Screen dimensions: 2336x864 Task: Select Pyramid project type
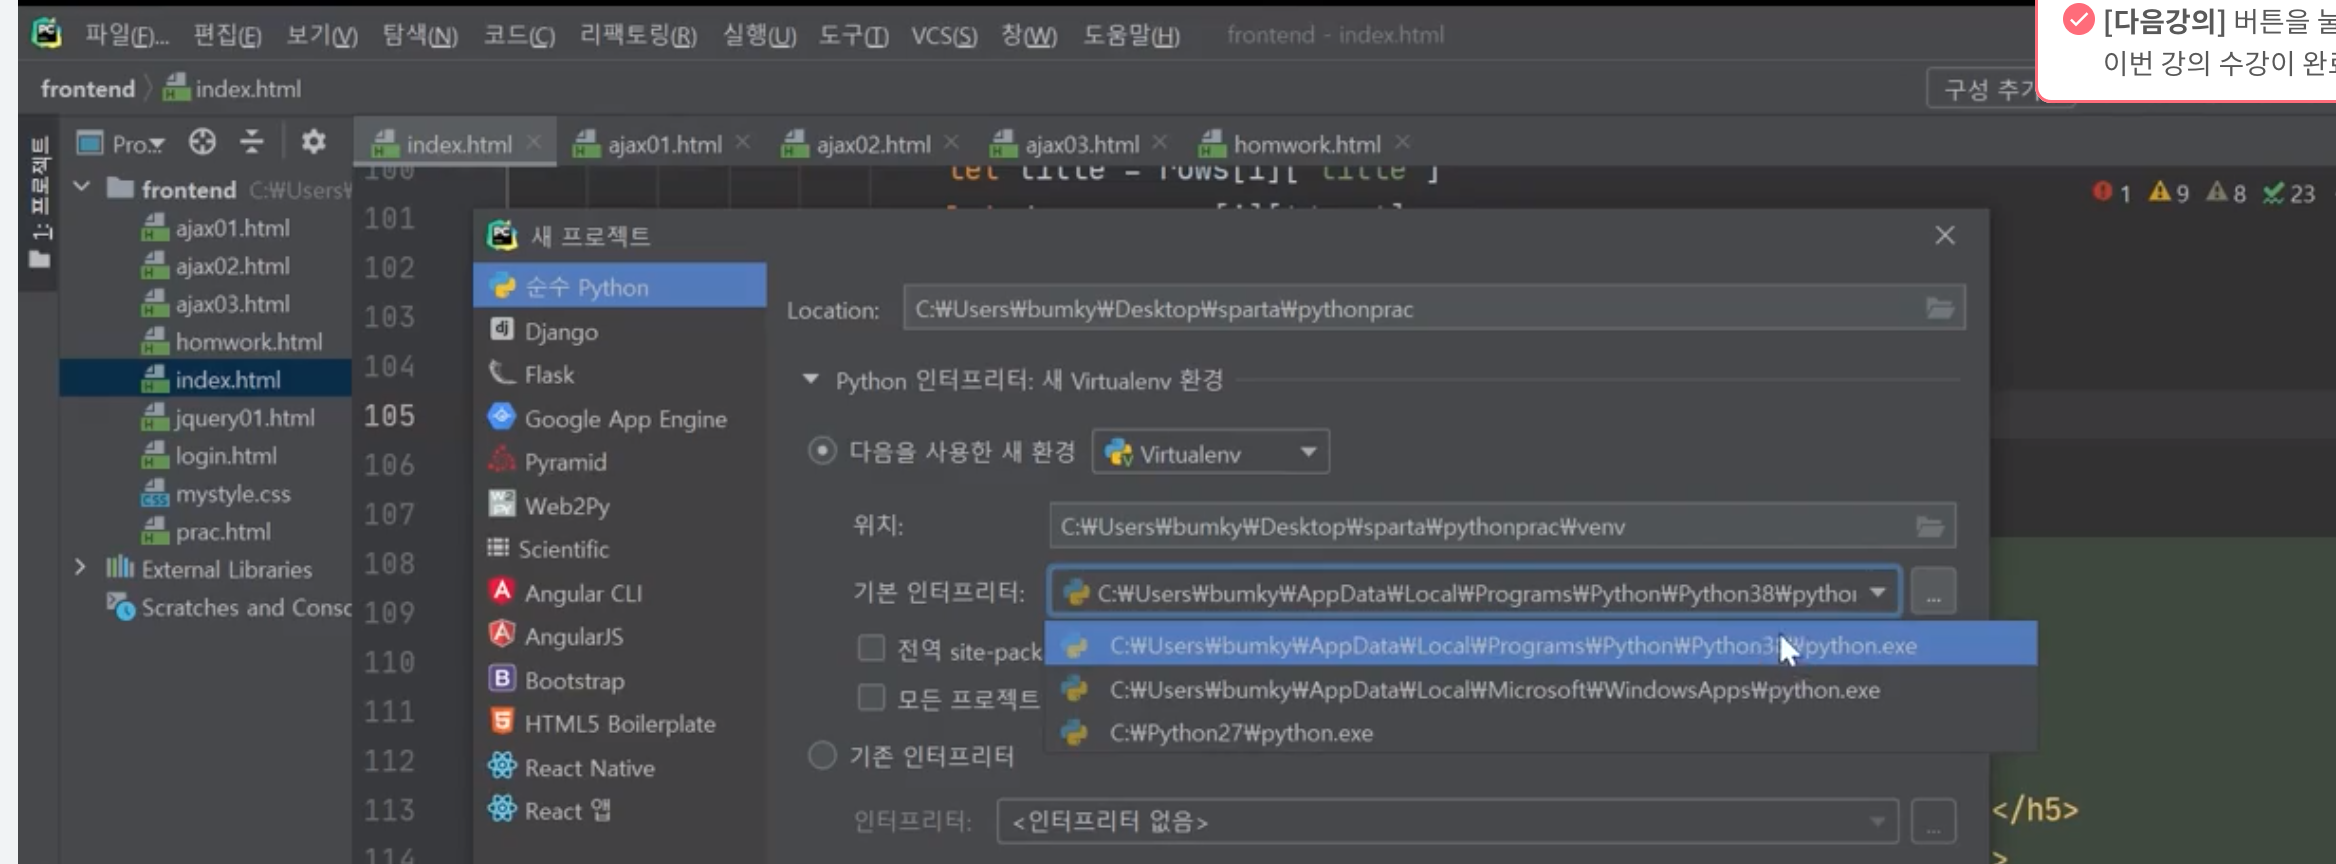coord(619,462)
